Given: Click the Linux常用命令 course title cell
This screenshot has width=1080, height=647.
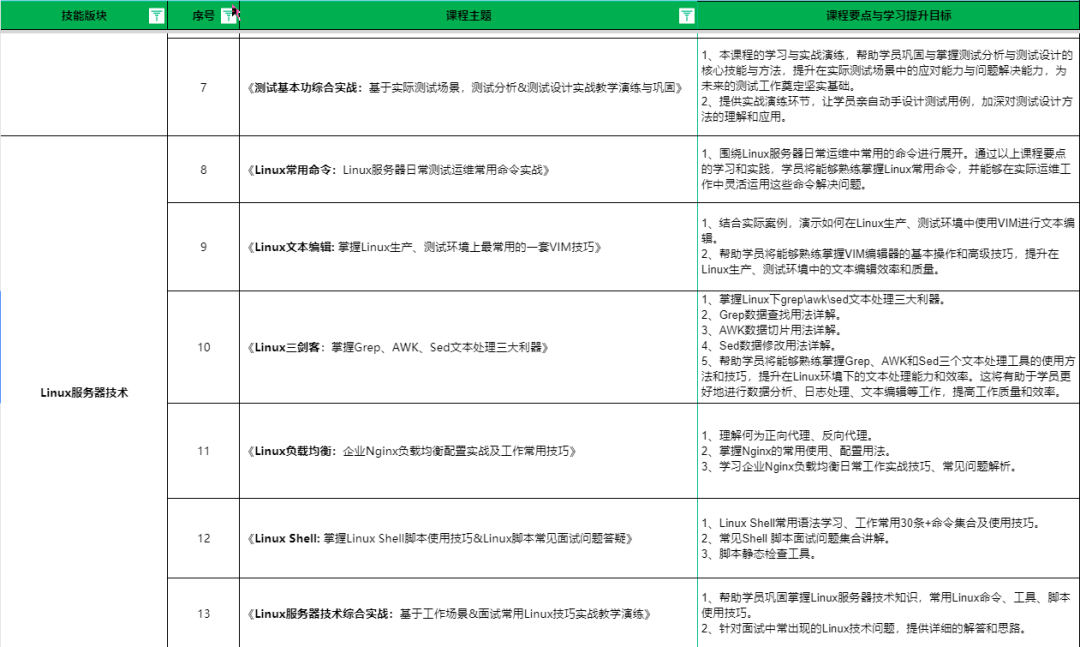Looking at the screenshot, I should [468, 170].
